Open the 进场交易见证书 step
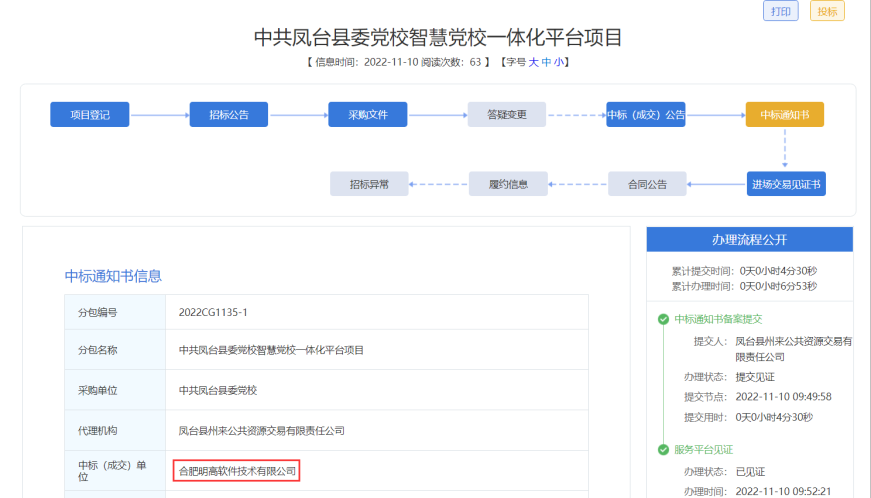Screen dimensions: 871x498 [x=786, y=184]
